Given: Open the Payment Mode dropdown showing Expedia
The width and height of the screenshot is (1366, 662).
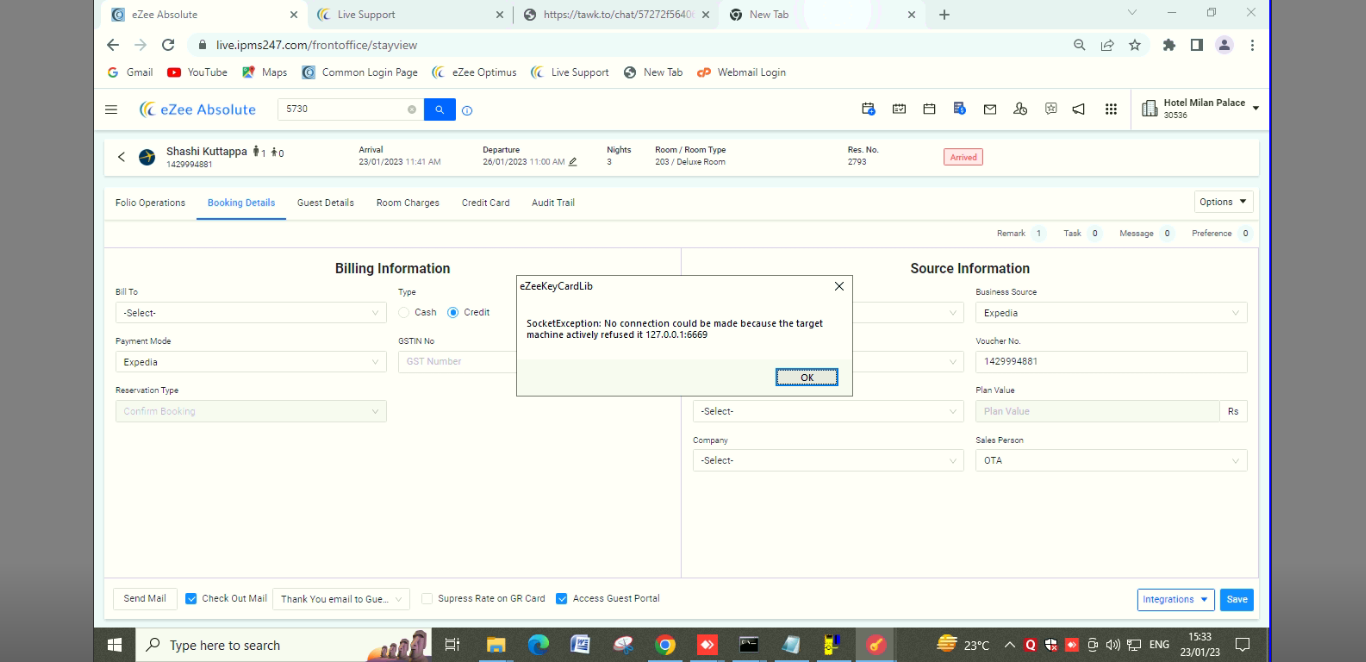Looking at the screenshot, I should 251,362.
